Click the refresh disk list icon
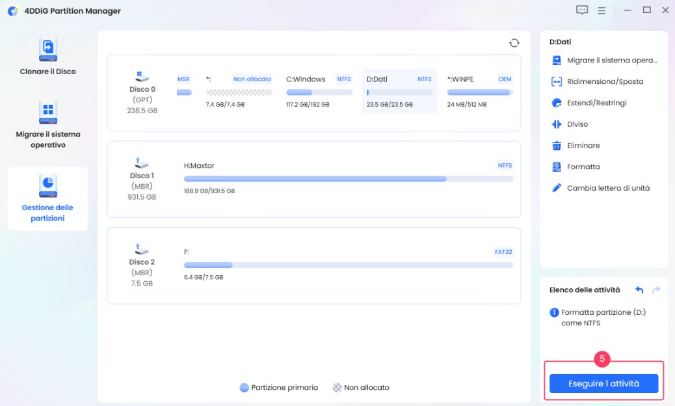The height and width of the screenshot is (406, 675). (514, 43)
